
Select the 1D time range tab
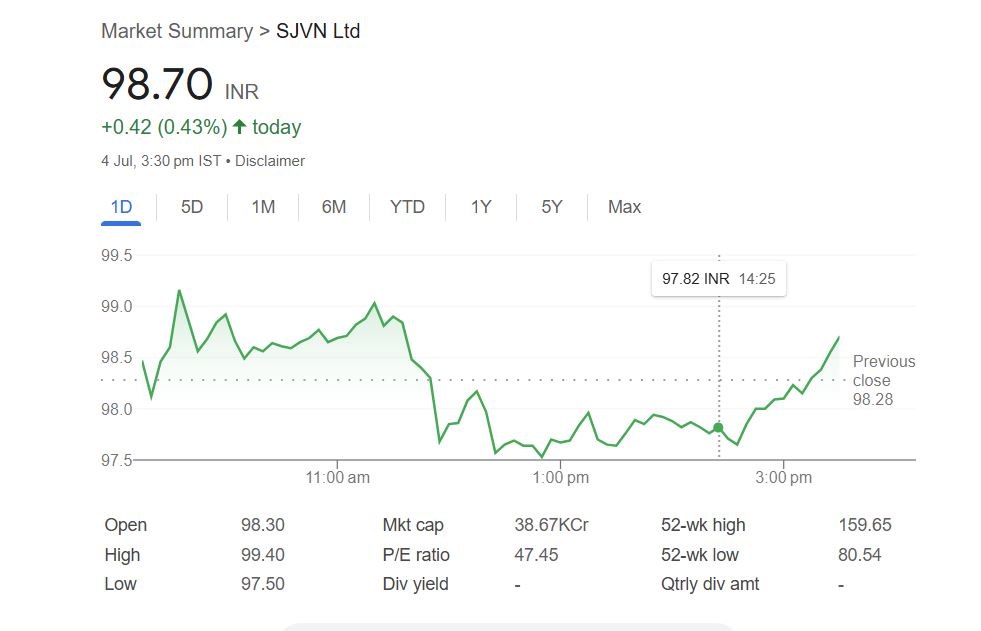(x=121, y=207)
